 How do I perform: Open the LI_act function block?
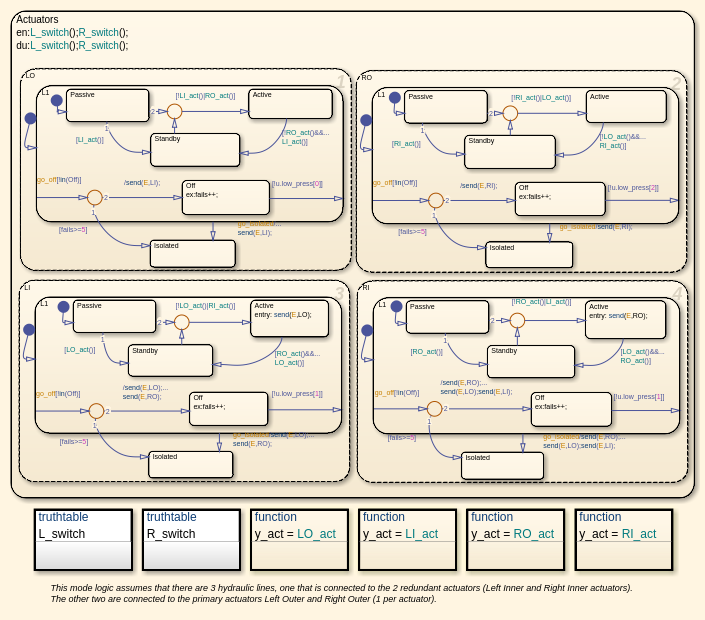click(x=407, y=540)
